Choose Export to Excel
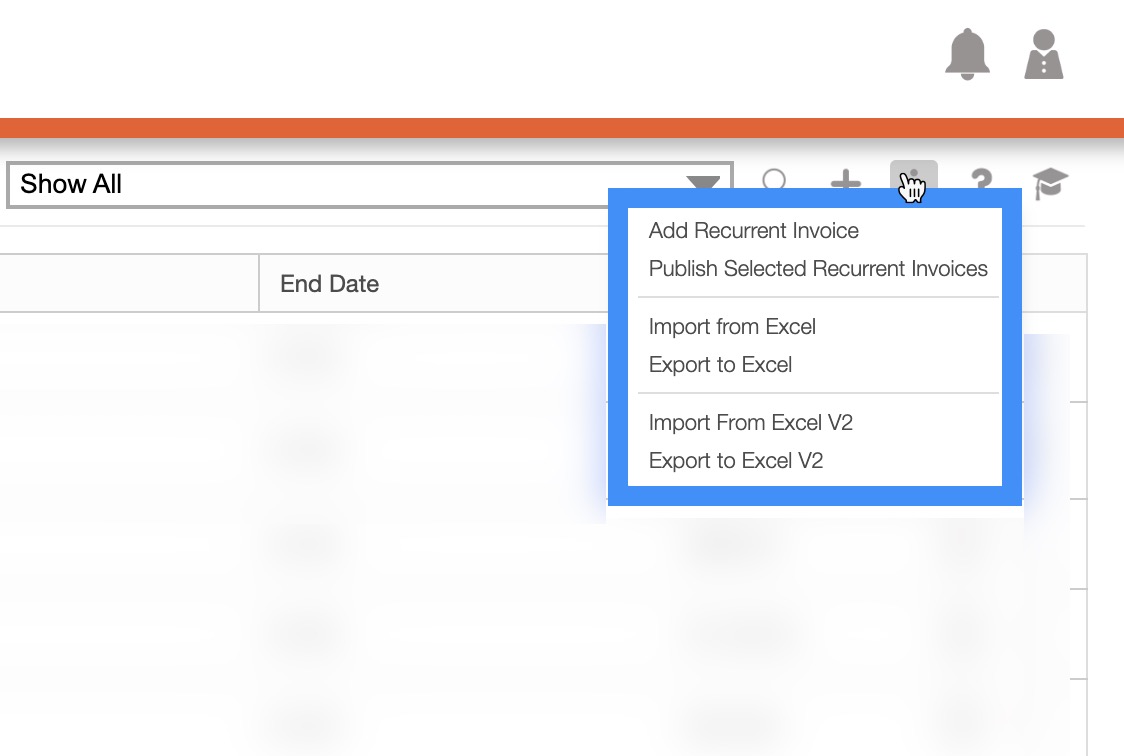 (720, 365)
